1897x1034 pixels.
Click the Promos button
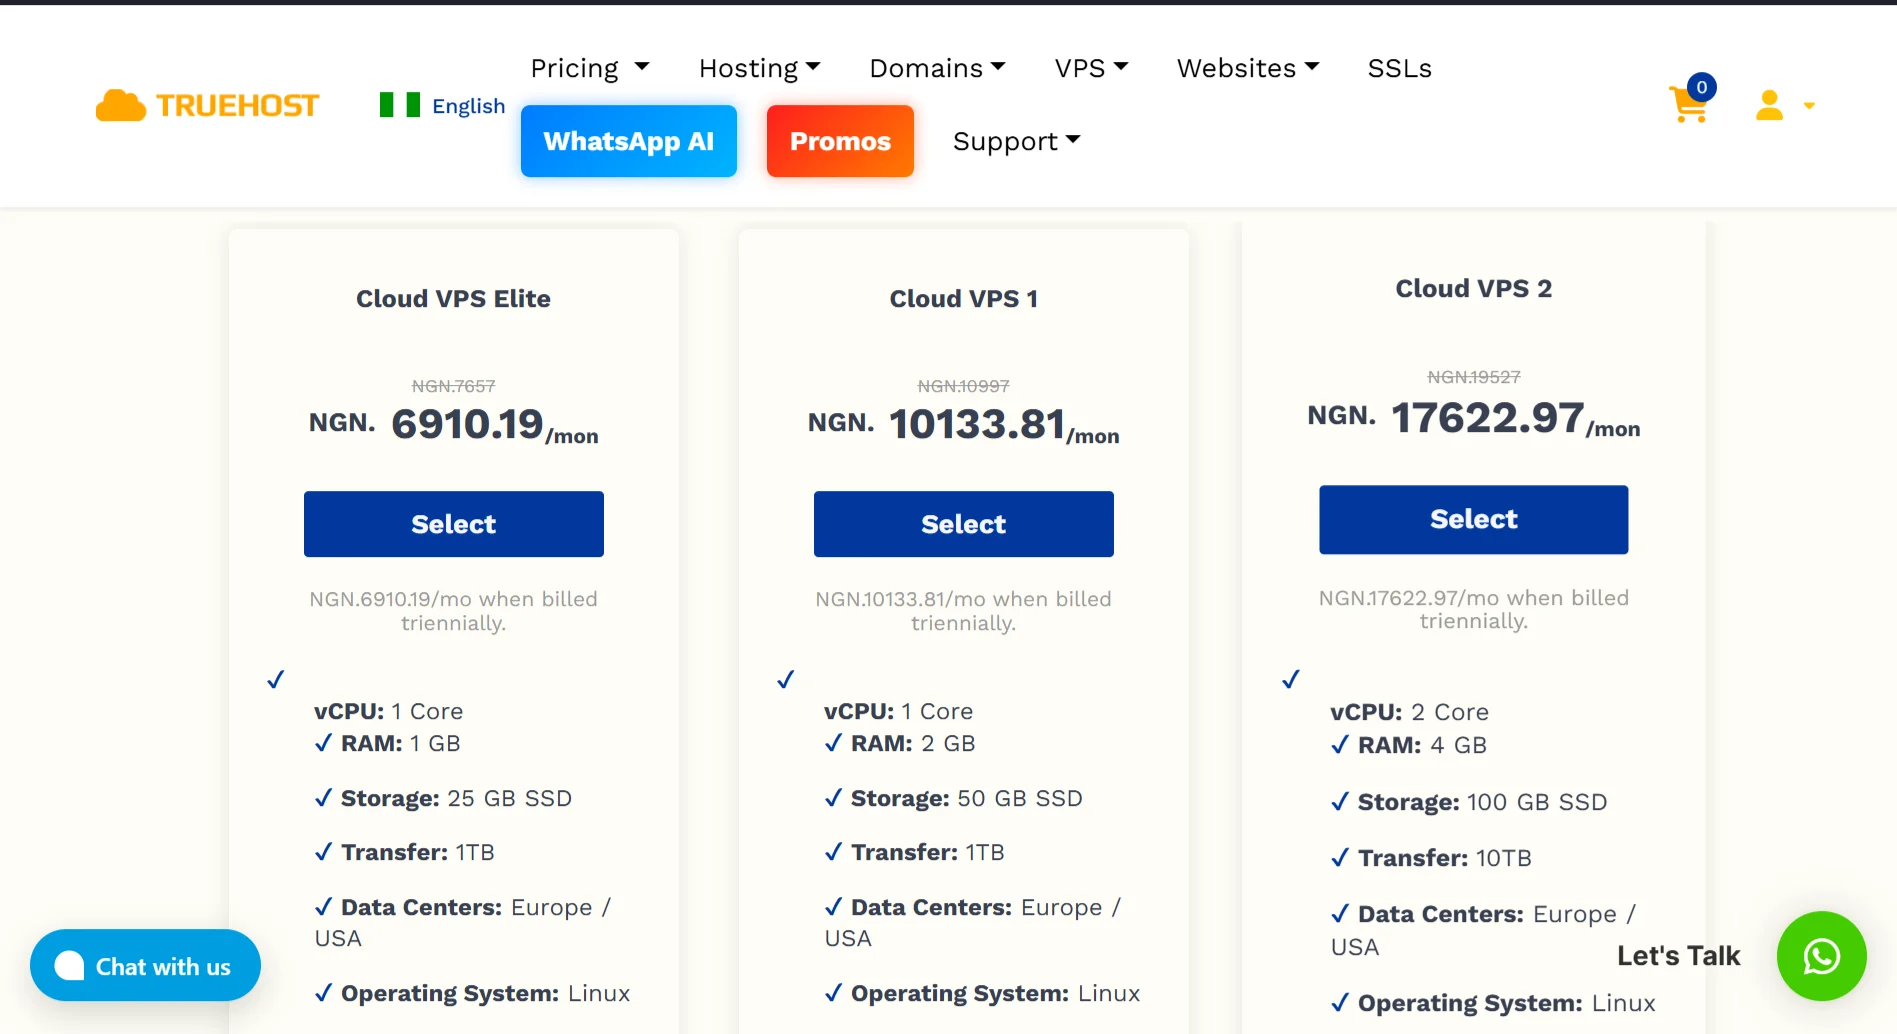840,141
